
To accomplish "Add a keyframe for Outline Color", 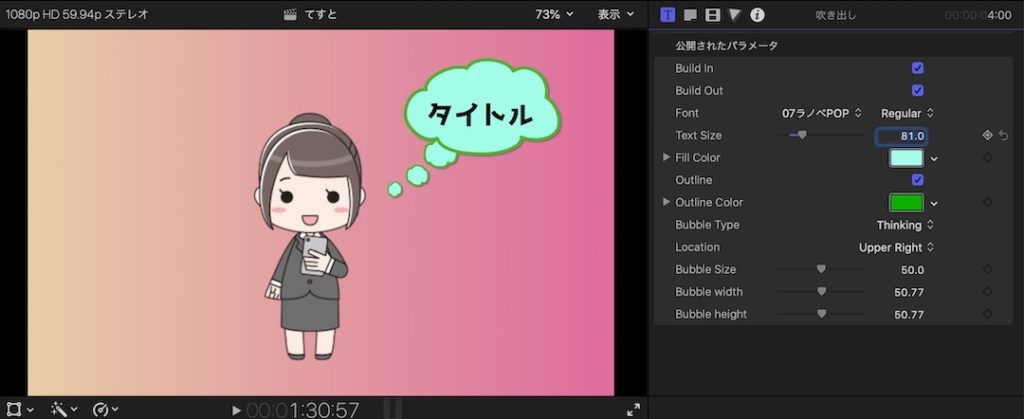I will (x=987, y=202).
